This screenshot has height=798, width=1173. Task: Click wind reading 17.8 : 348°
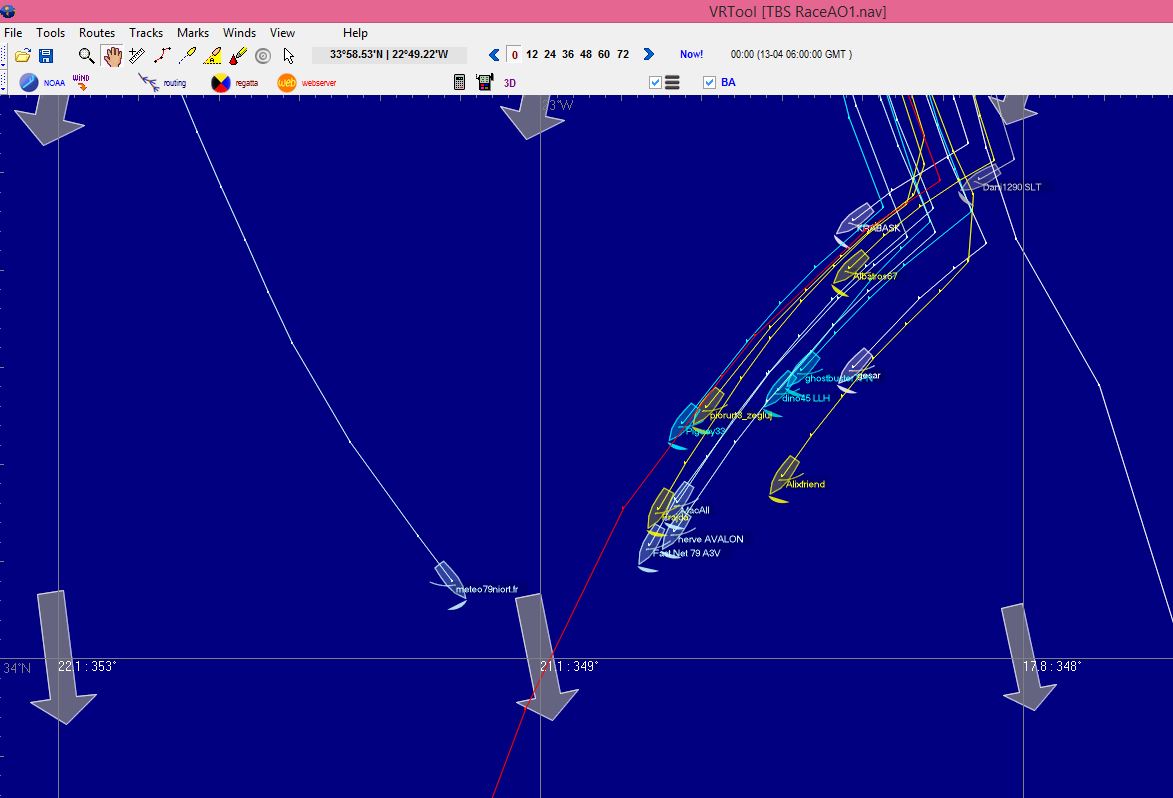tap(1052, 666)
